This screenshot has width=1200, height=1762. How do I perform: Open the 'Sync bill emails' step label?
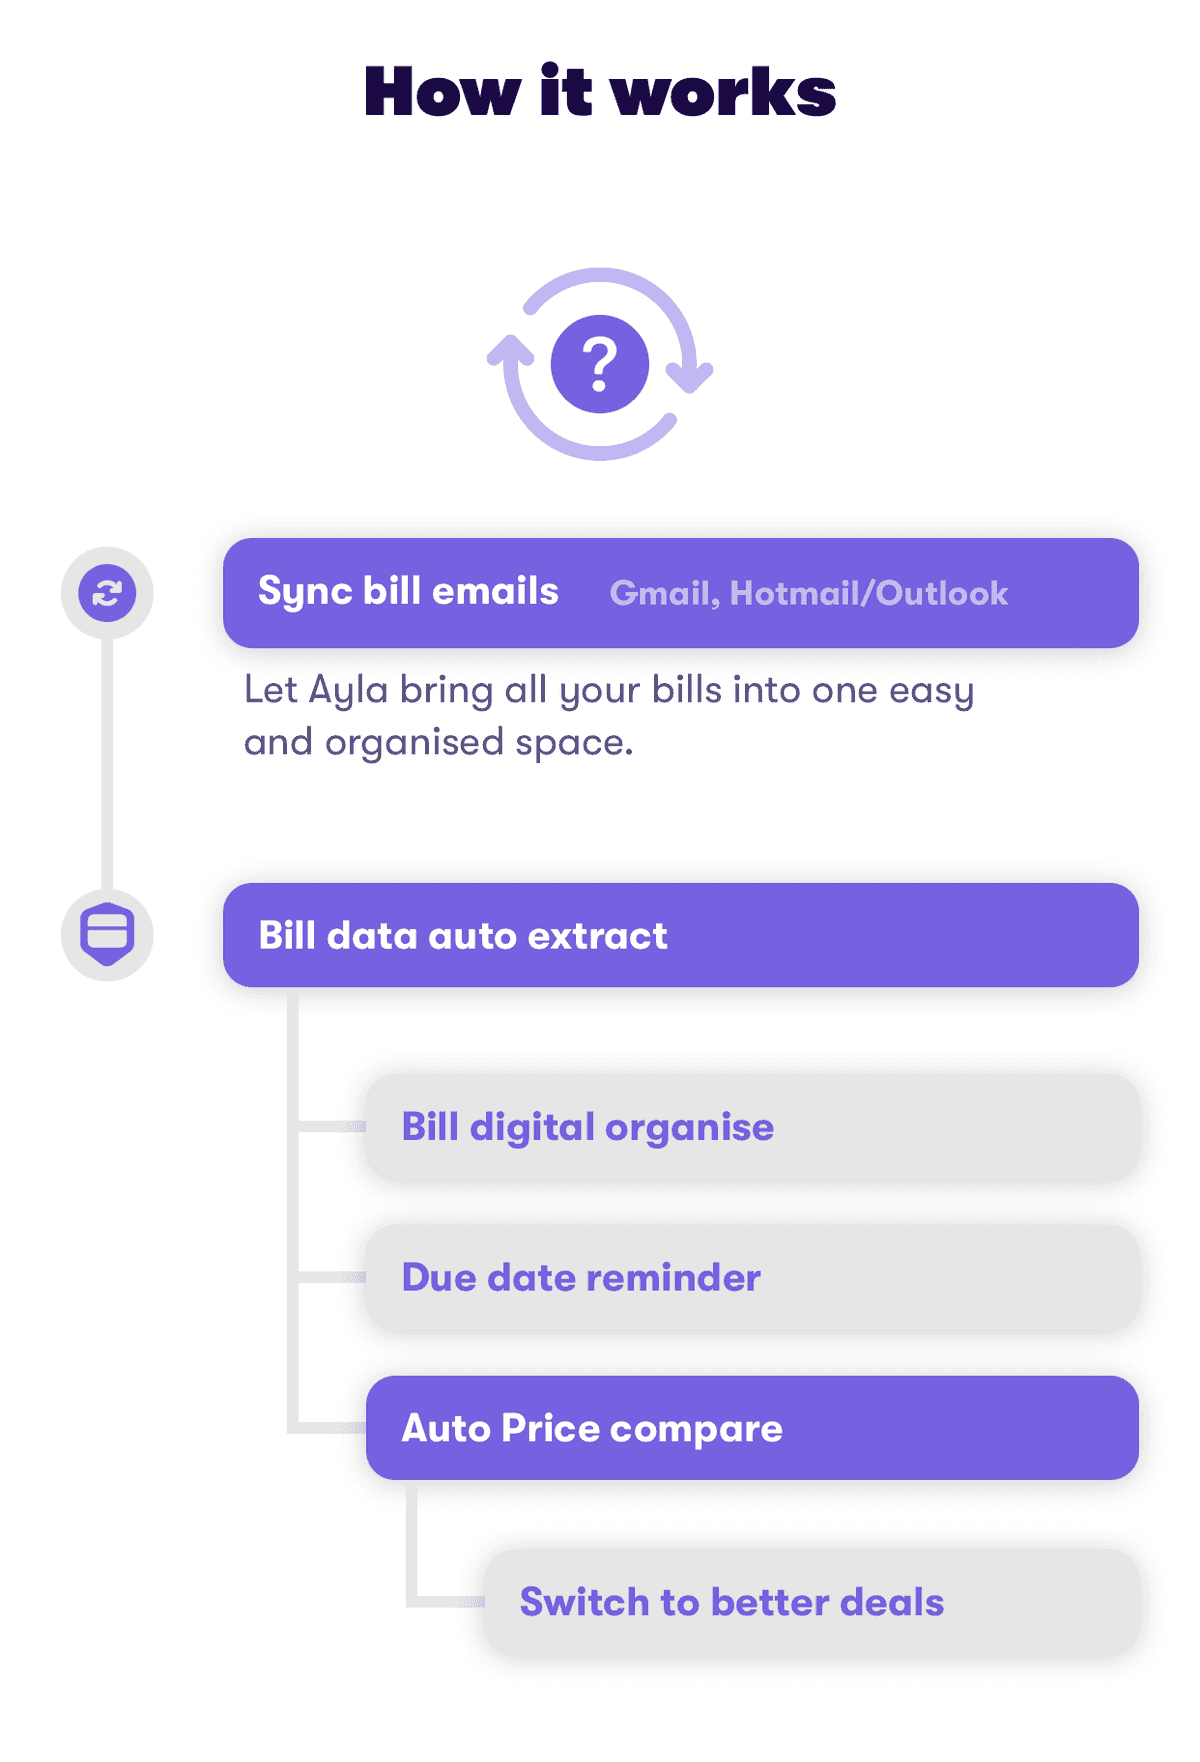(x=408, y=592)
